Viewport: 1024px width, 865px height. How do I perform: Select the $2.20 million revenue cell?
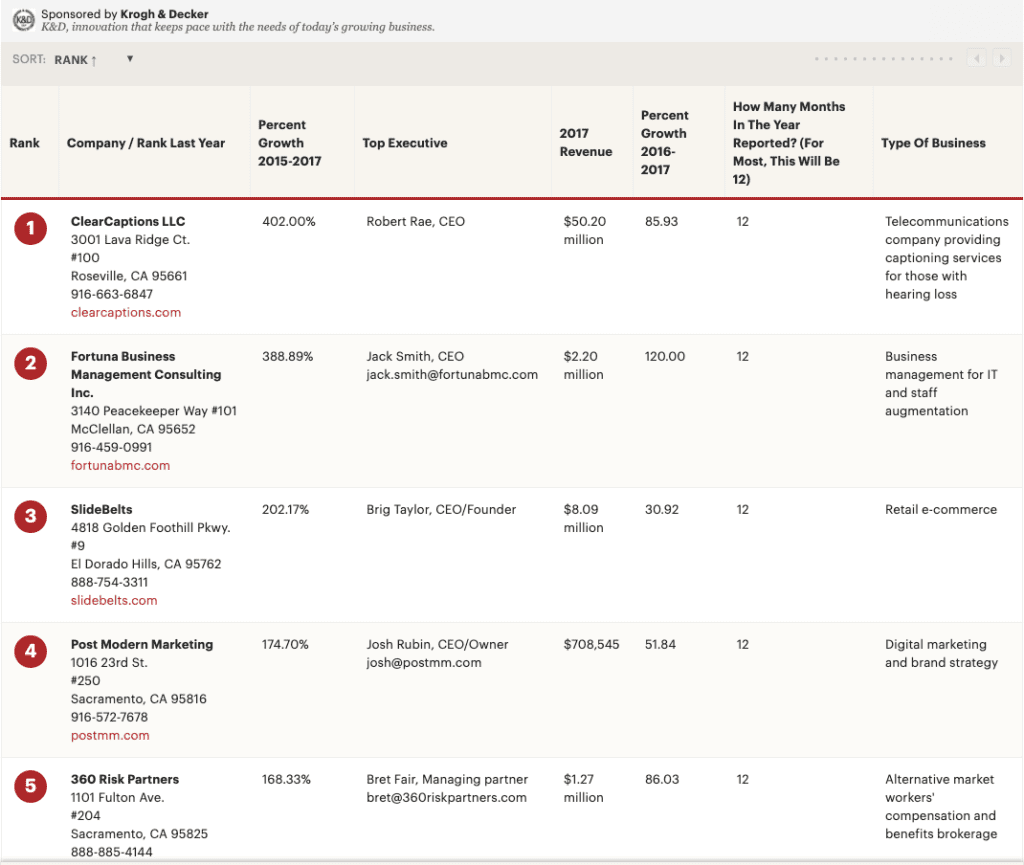584,366
